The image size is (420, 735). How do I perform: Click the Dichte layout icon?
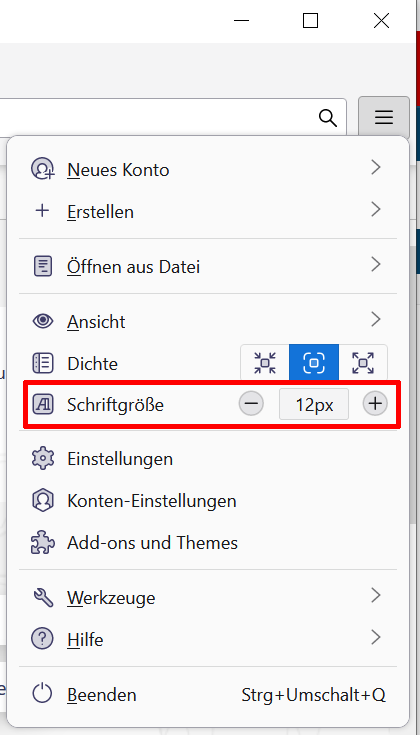pyautogui.click(x=43, y=363)
